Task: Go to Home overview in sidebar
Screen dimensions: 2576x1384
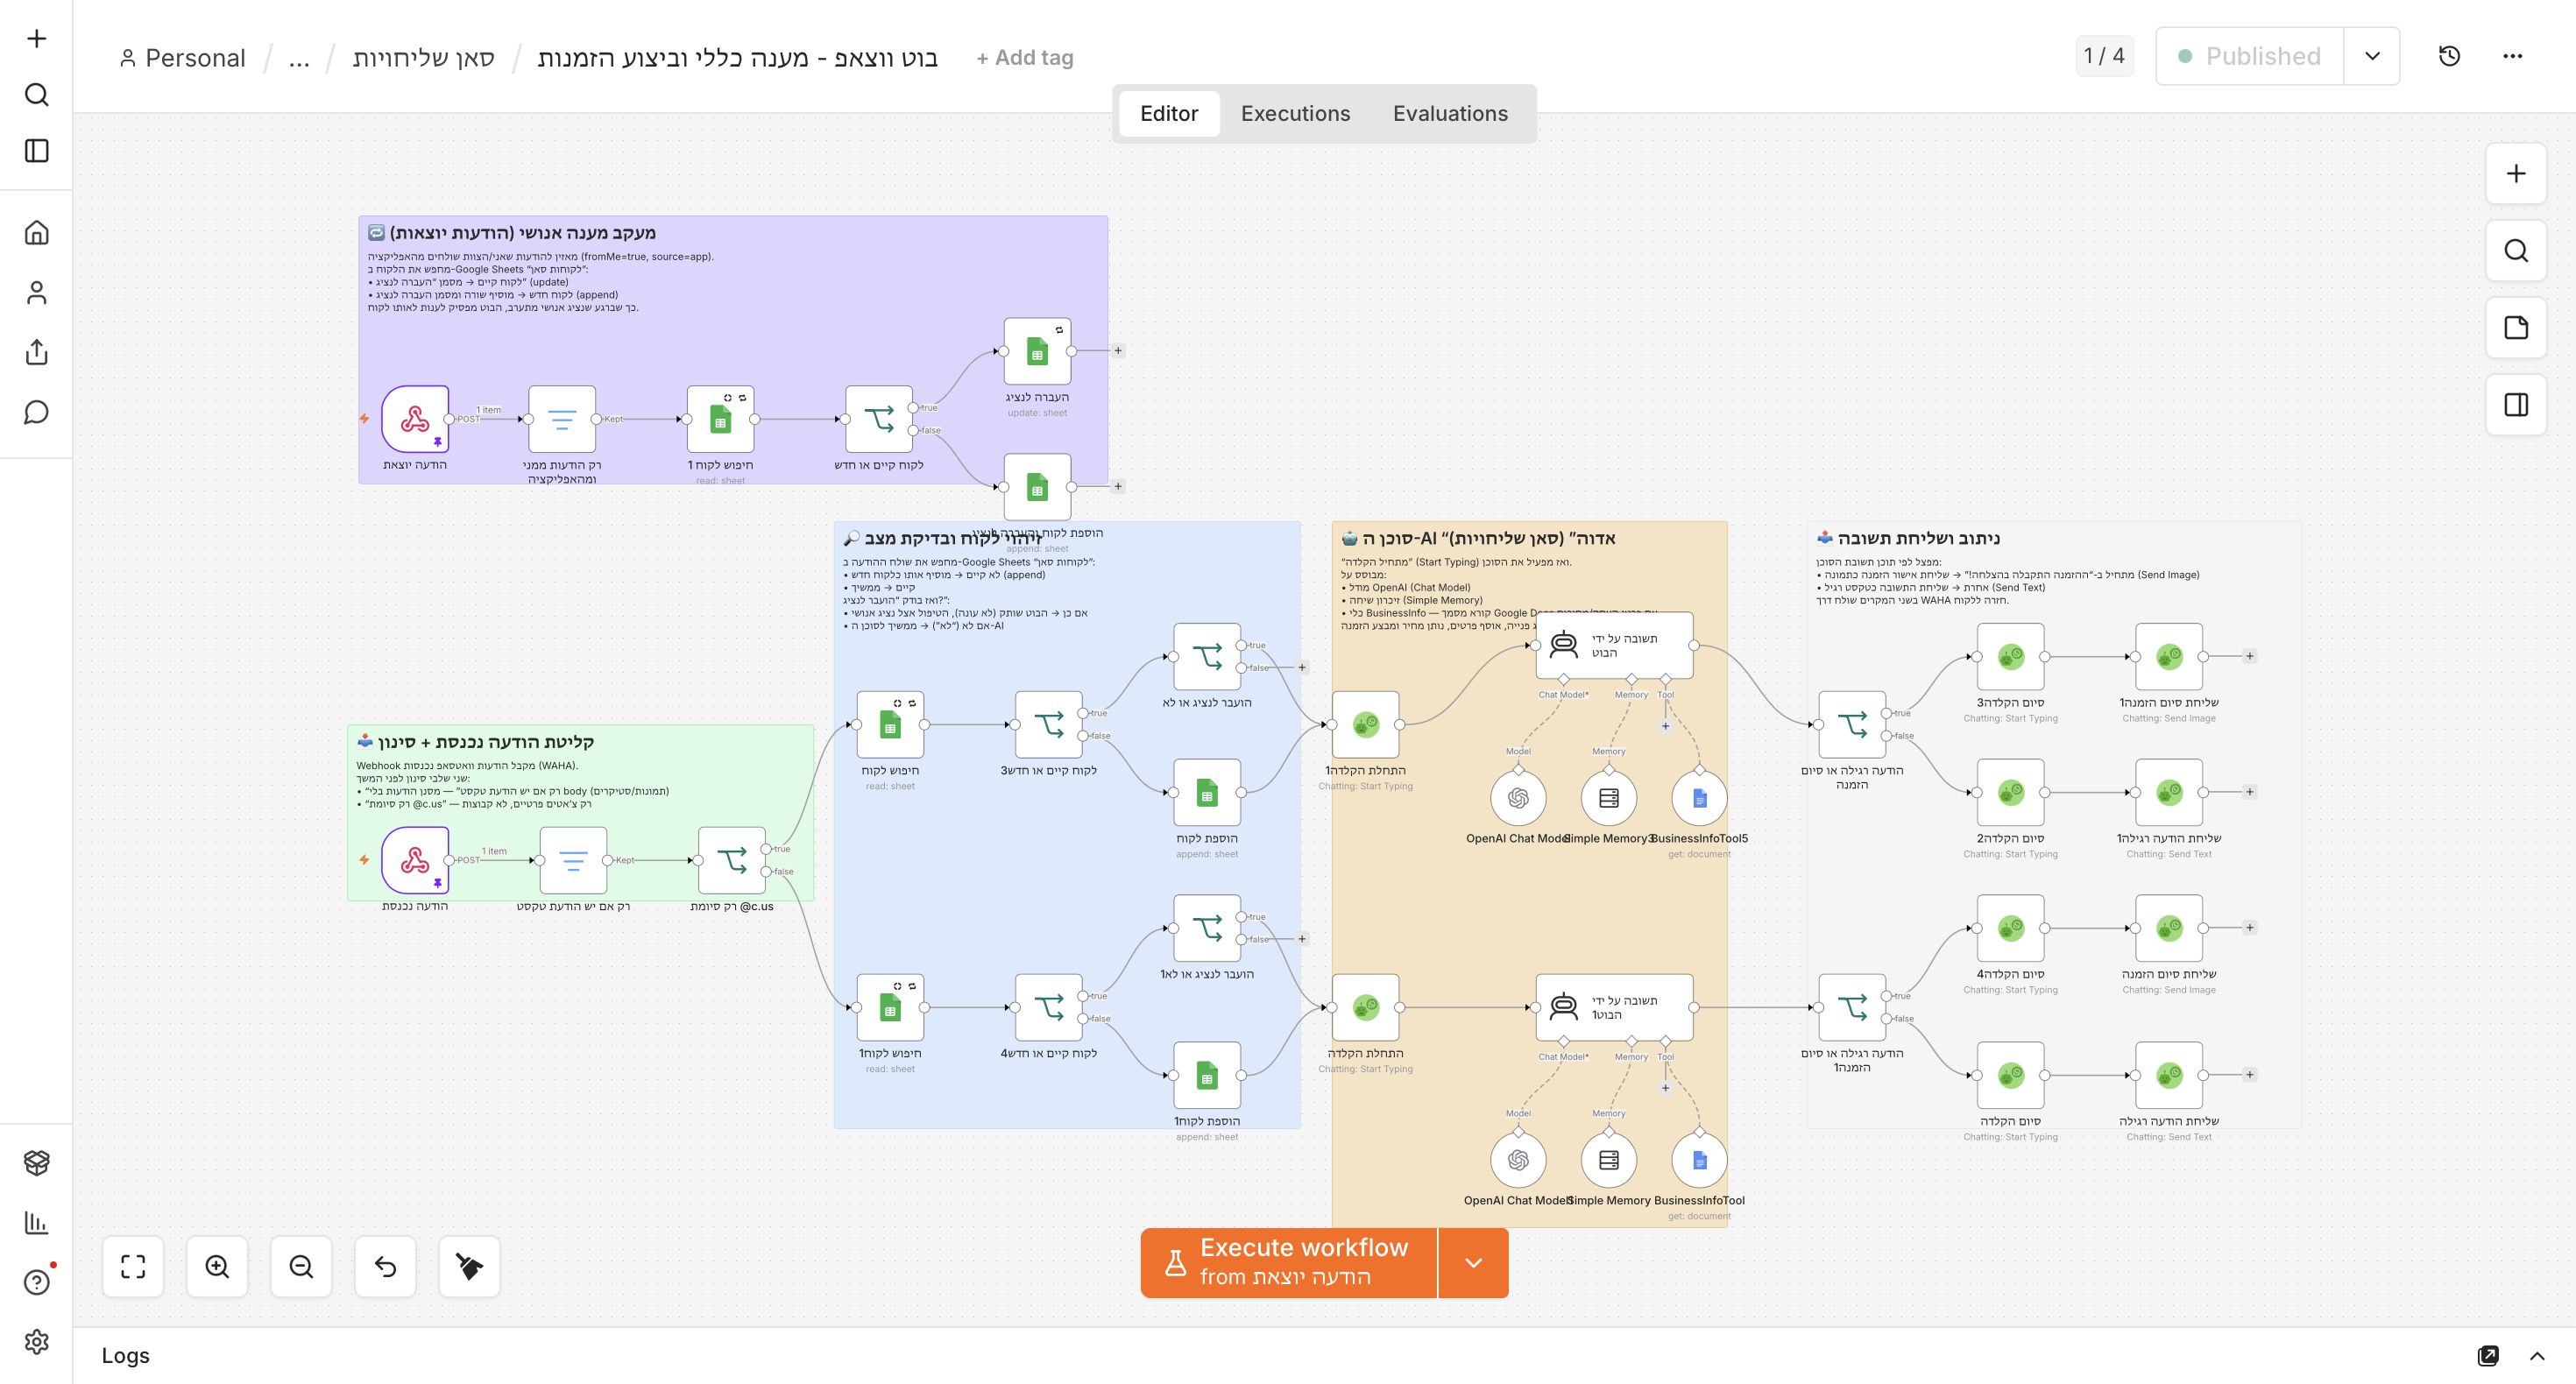Action: (37, 233)
